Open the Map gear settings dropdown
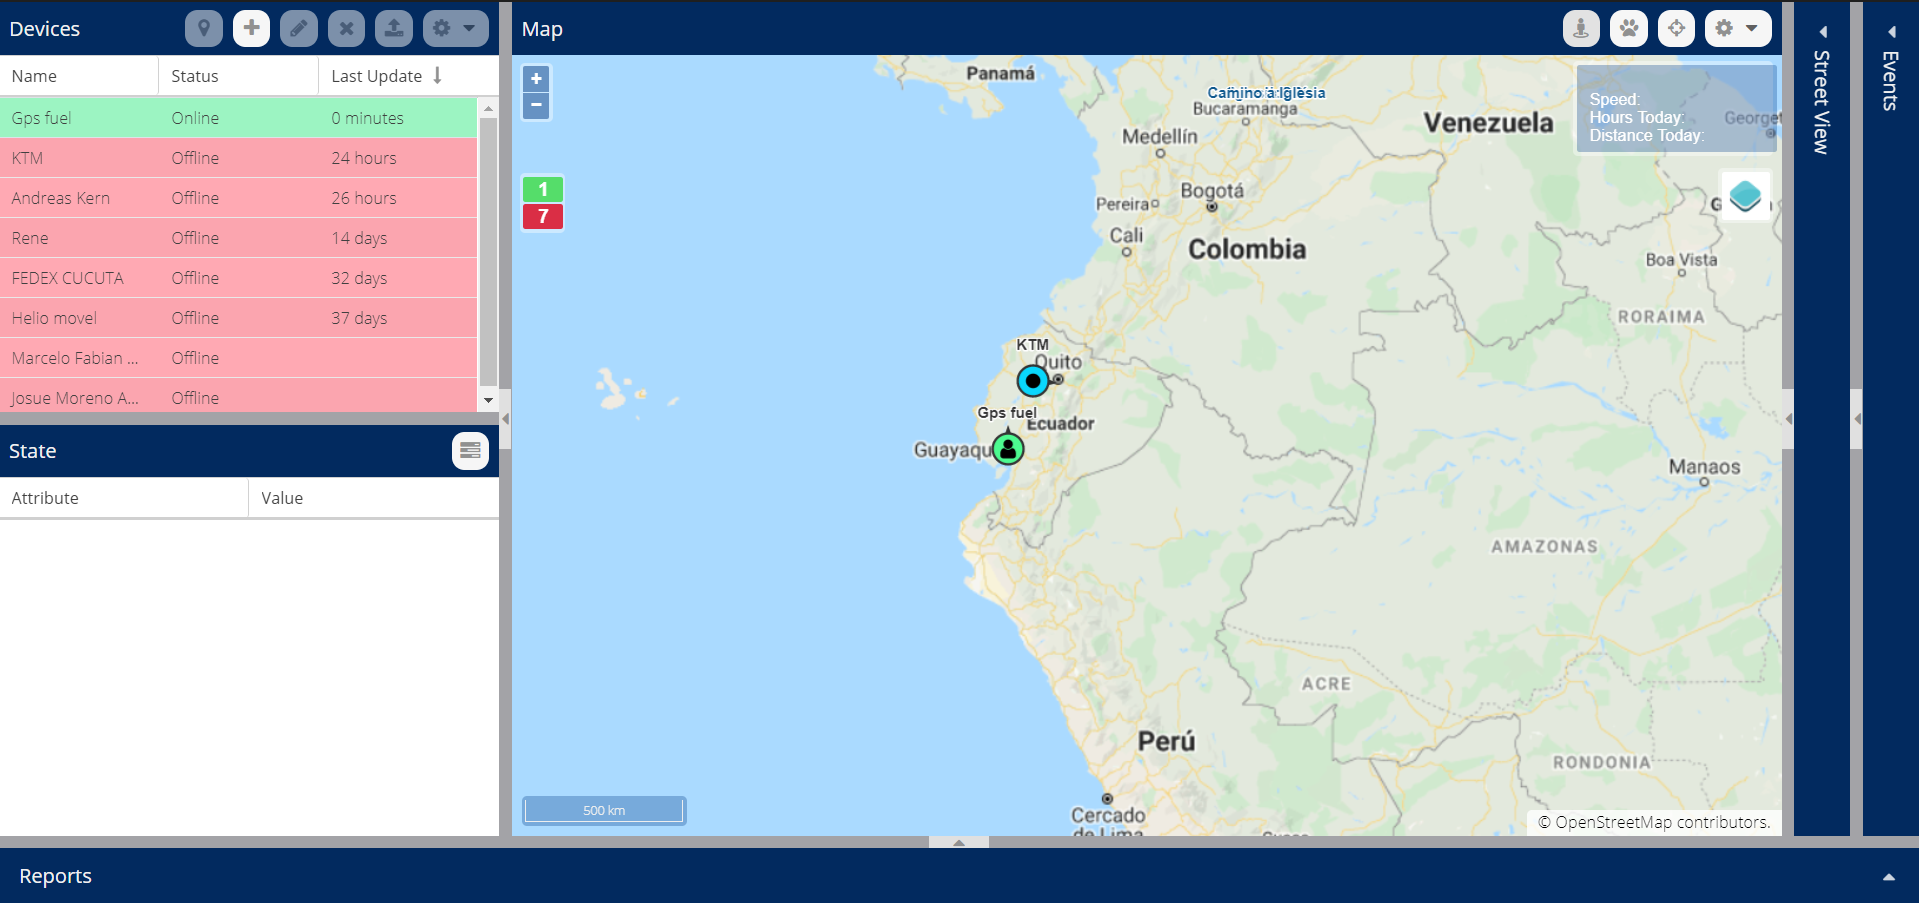Screen dimensions: 1919x903 (x=1738, y=28)
